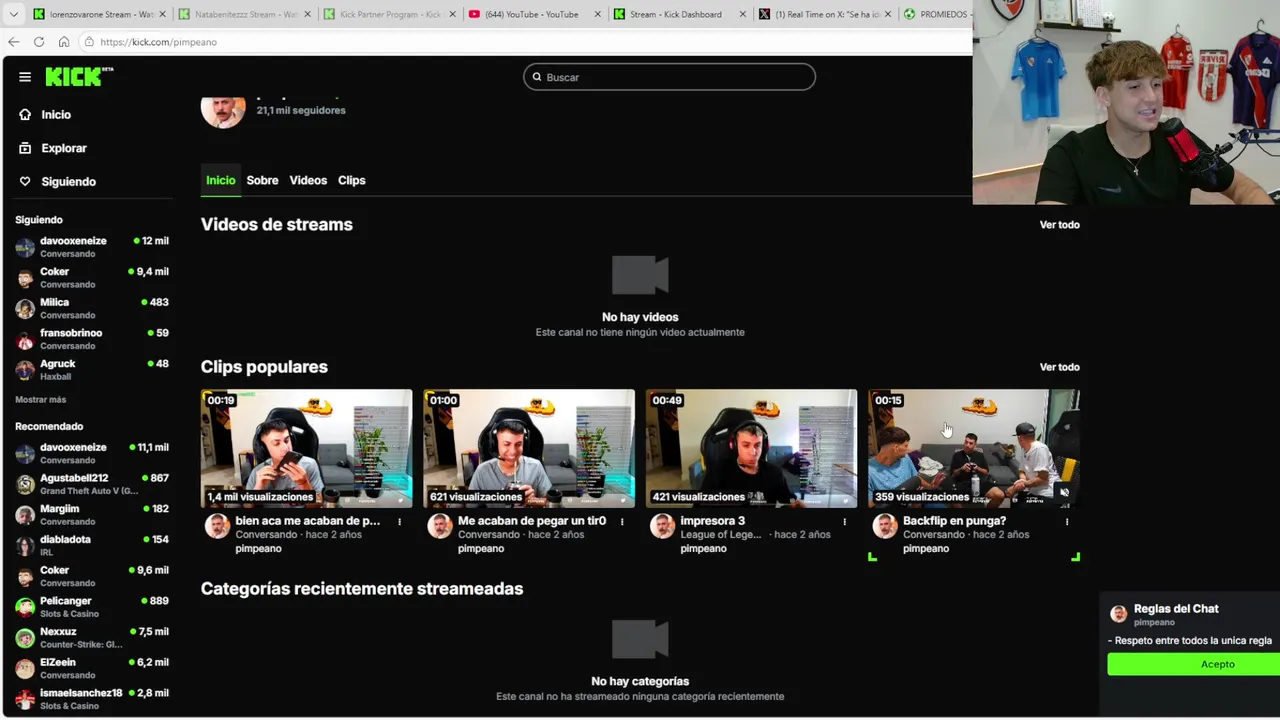The height and width of the screenshot is (720, 1280).
Task: Click Mostrar más under Siguiendo
Action: point(40,400)
